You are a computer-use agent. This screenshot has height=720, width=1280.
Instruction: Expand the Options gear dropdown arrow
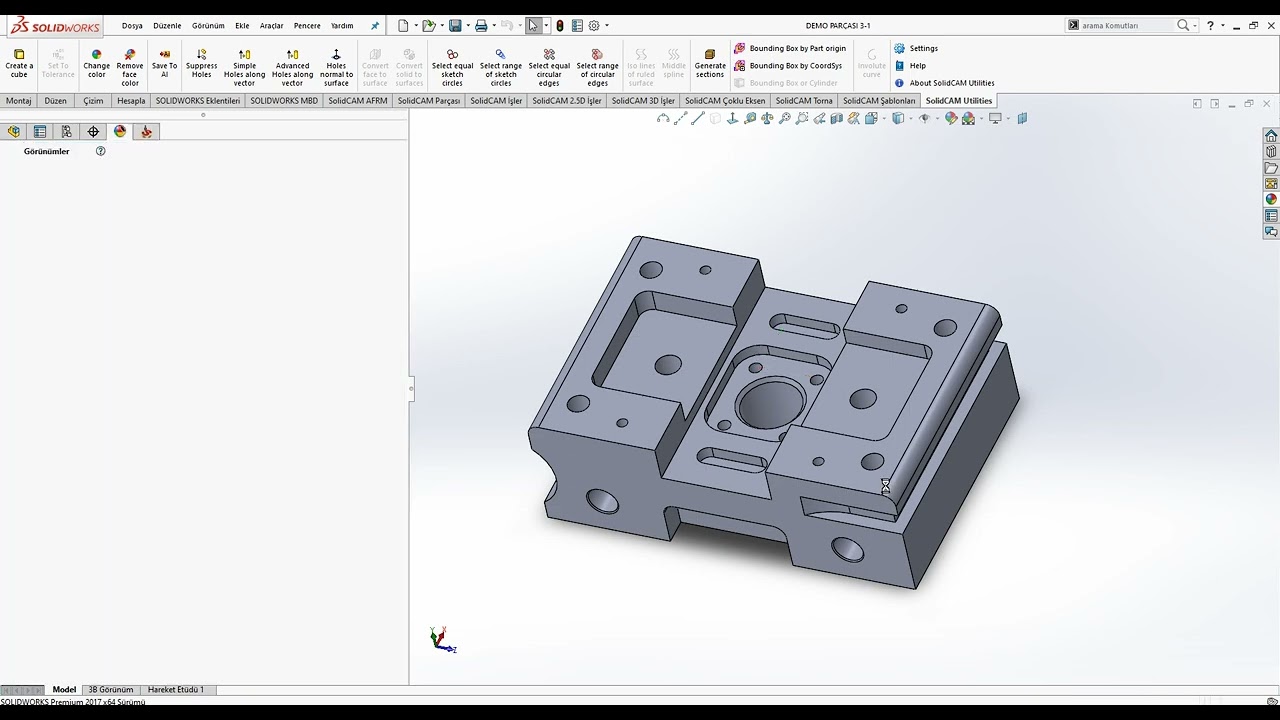607,26
